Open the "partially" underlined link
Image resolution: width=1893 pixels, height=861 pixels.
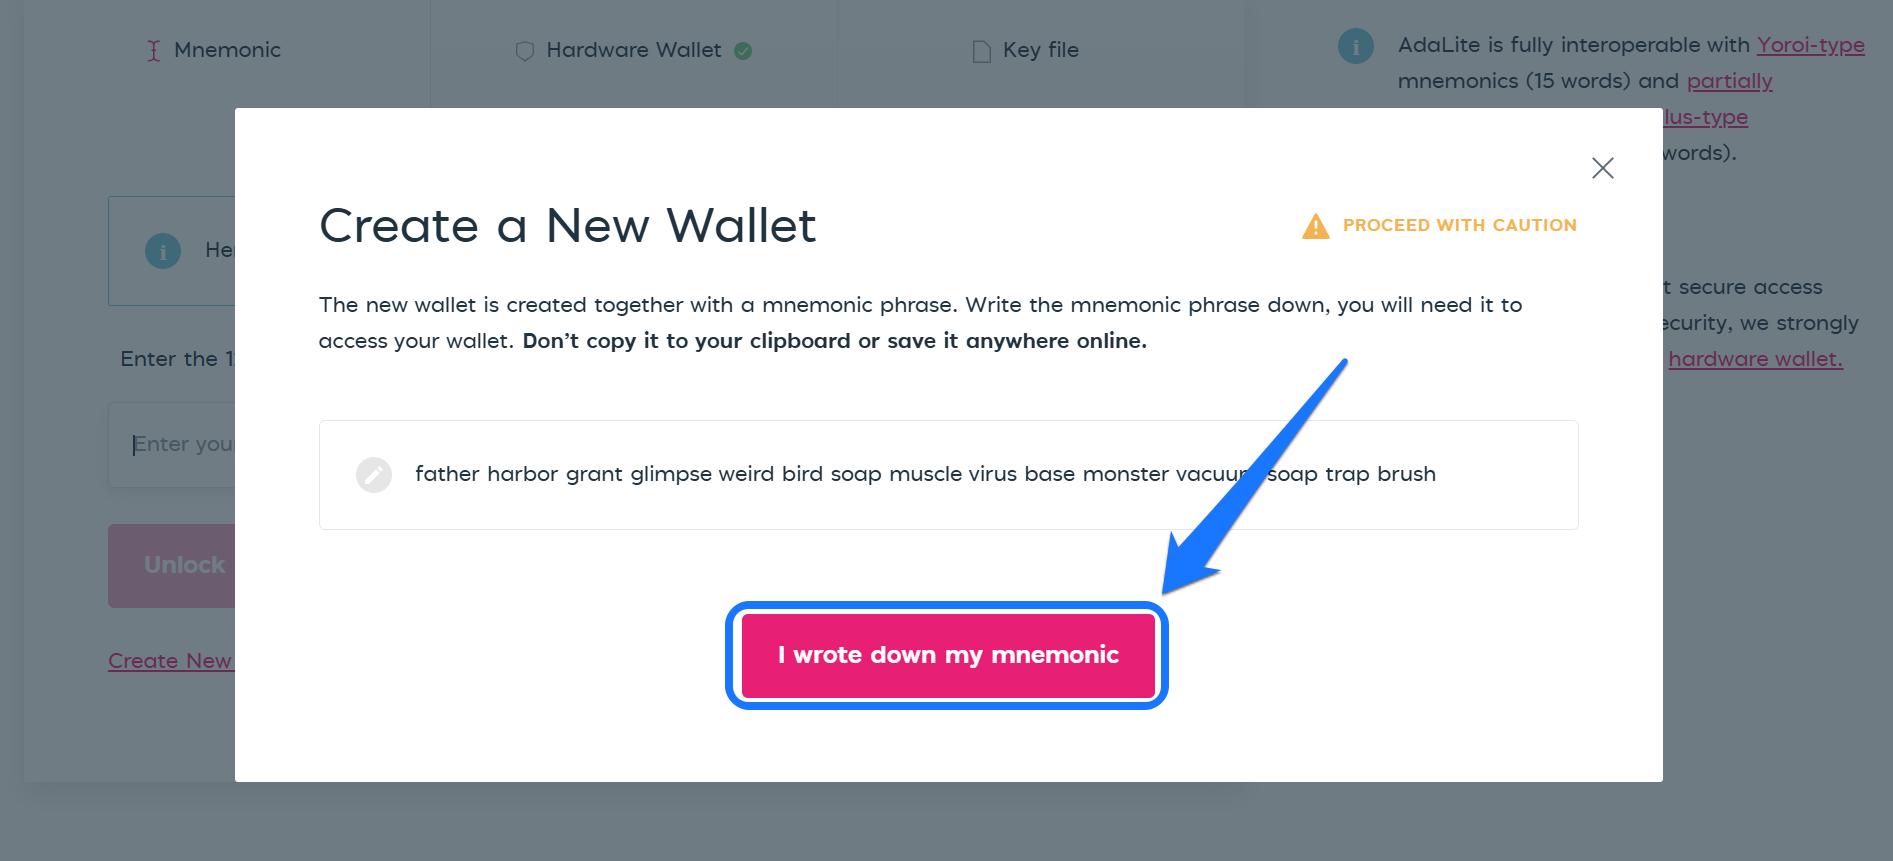coord(1729,81)
